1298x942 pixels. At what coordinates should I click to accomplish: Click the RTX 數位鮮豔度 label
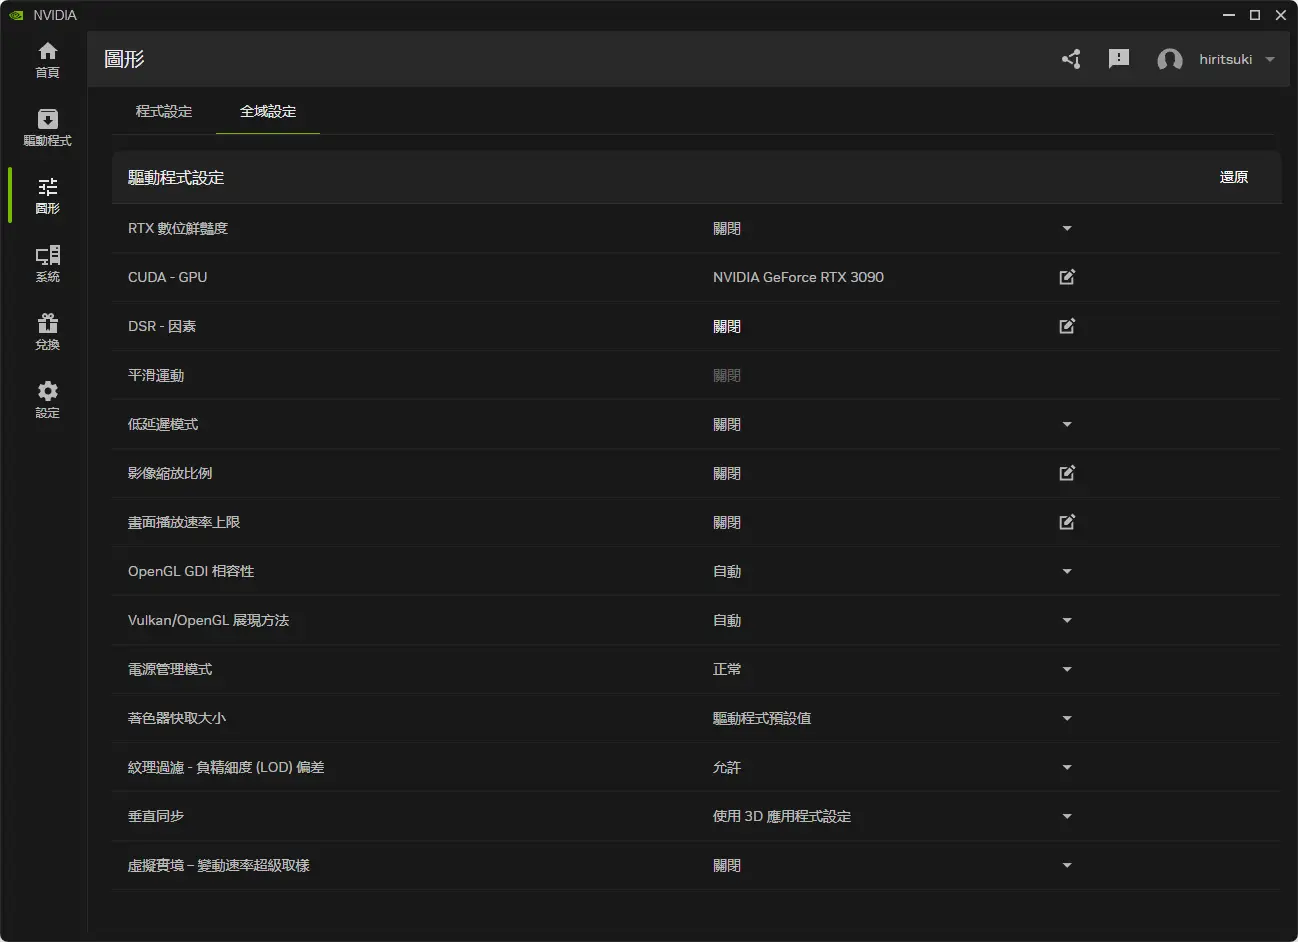pyautogui.click(x=178, y=228)
